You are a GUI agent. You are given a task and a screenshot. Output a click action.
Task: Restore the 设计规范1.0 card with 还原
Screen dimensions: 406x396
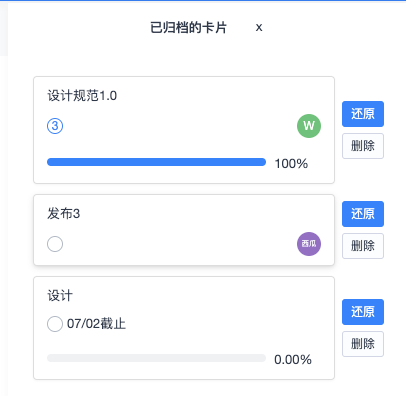click(x=363, y=114)
